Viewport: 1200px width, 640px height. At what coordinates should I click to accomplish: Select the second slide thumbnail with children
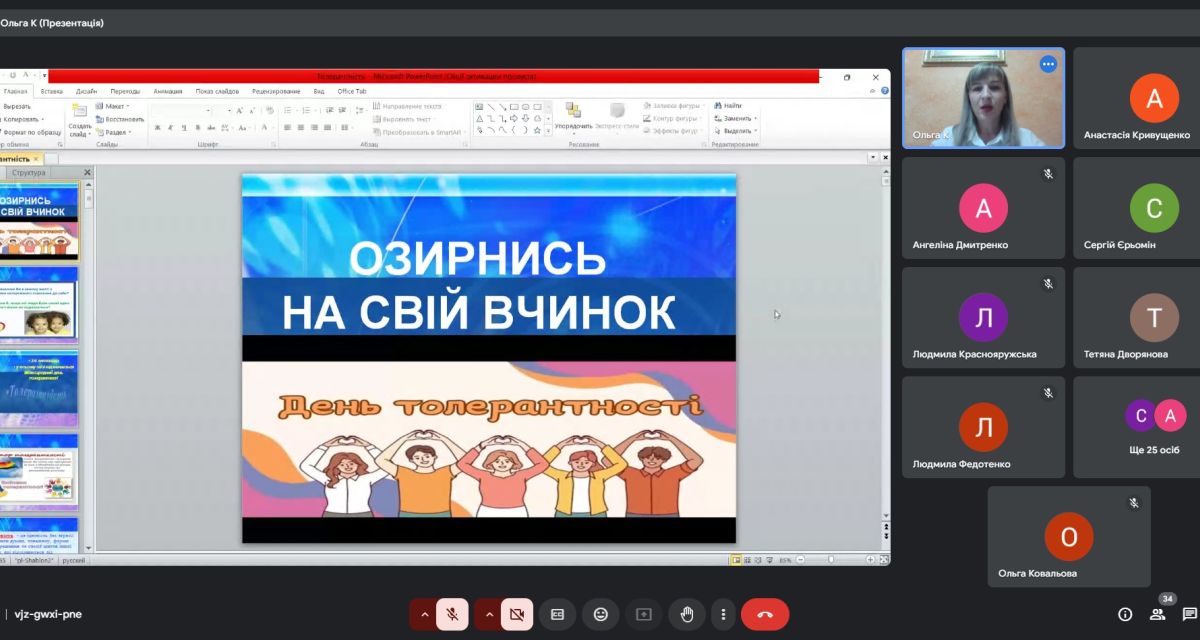pyautogui.click(x=40, y=303)
